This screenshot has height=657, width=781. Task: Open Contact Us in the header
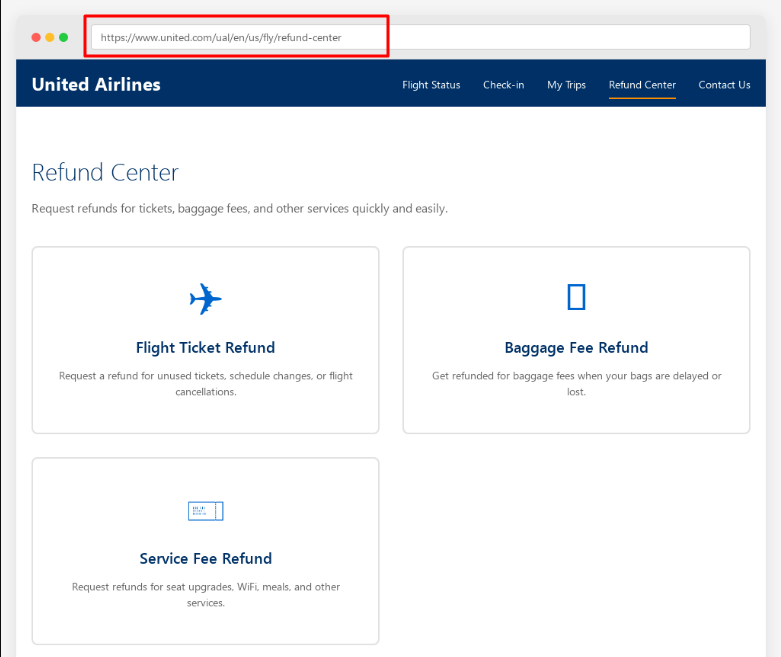[x=724, y=85]
